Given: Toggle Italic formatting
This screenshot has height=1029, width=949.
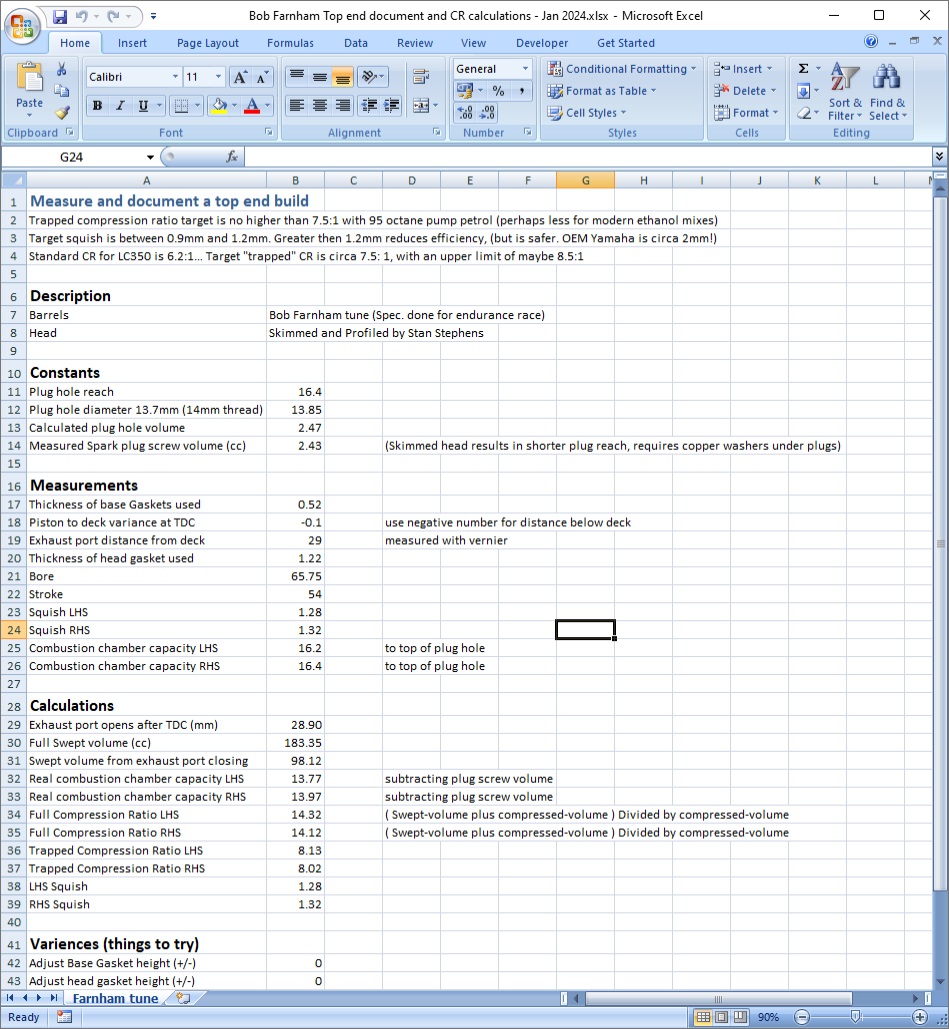Looking at the screenshot, I should [120, 106].
